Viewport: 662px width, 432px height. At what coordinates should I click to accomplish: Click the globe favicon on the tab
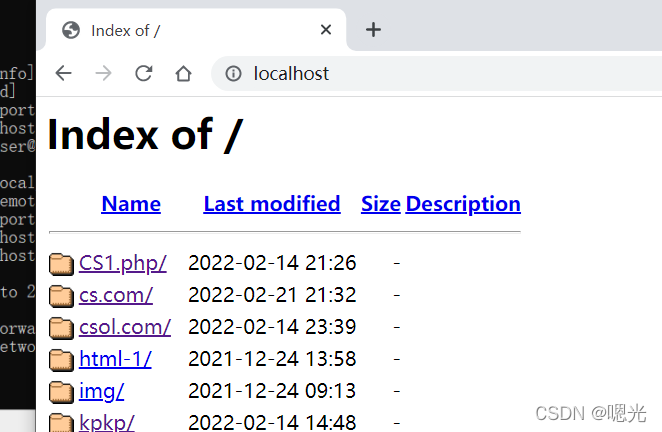71,30
